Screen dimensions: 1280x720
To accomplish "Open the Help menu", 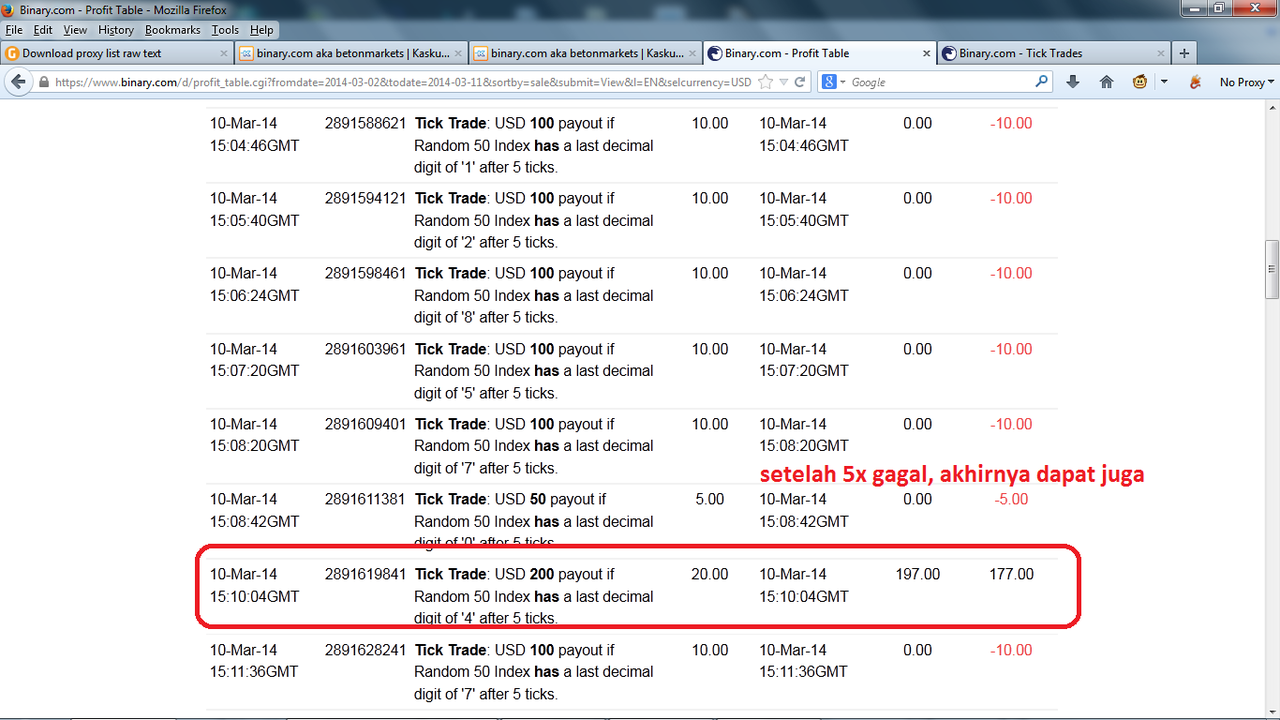I will pos(262,30).
